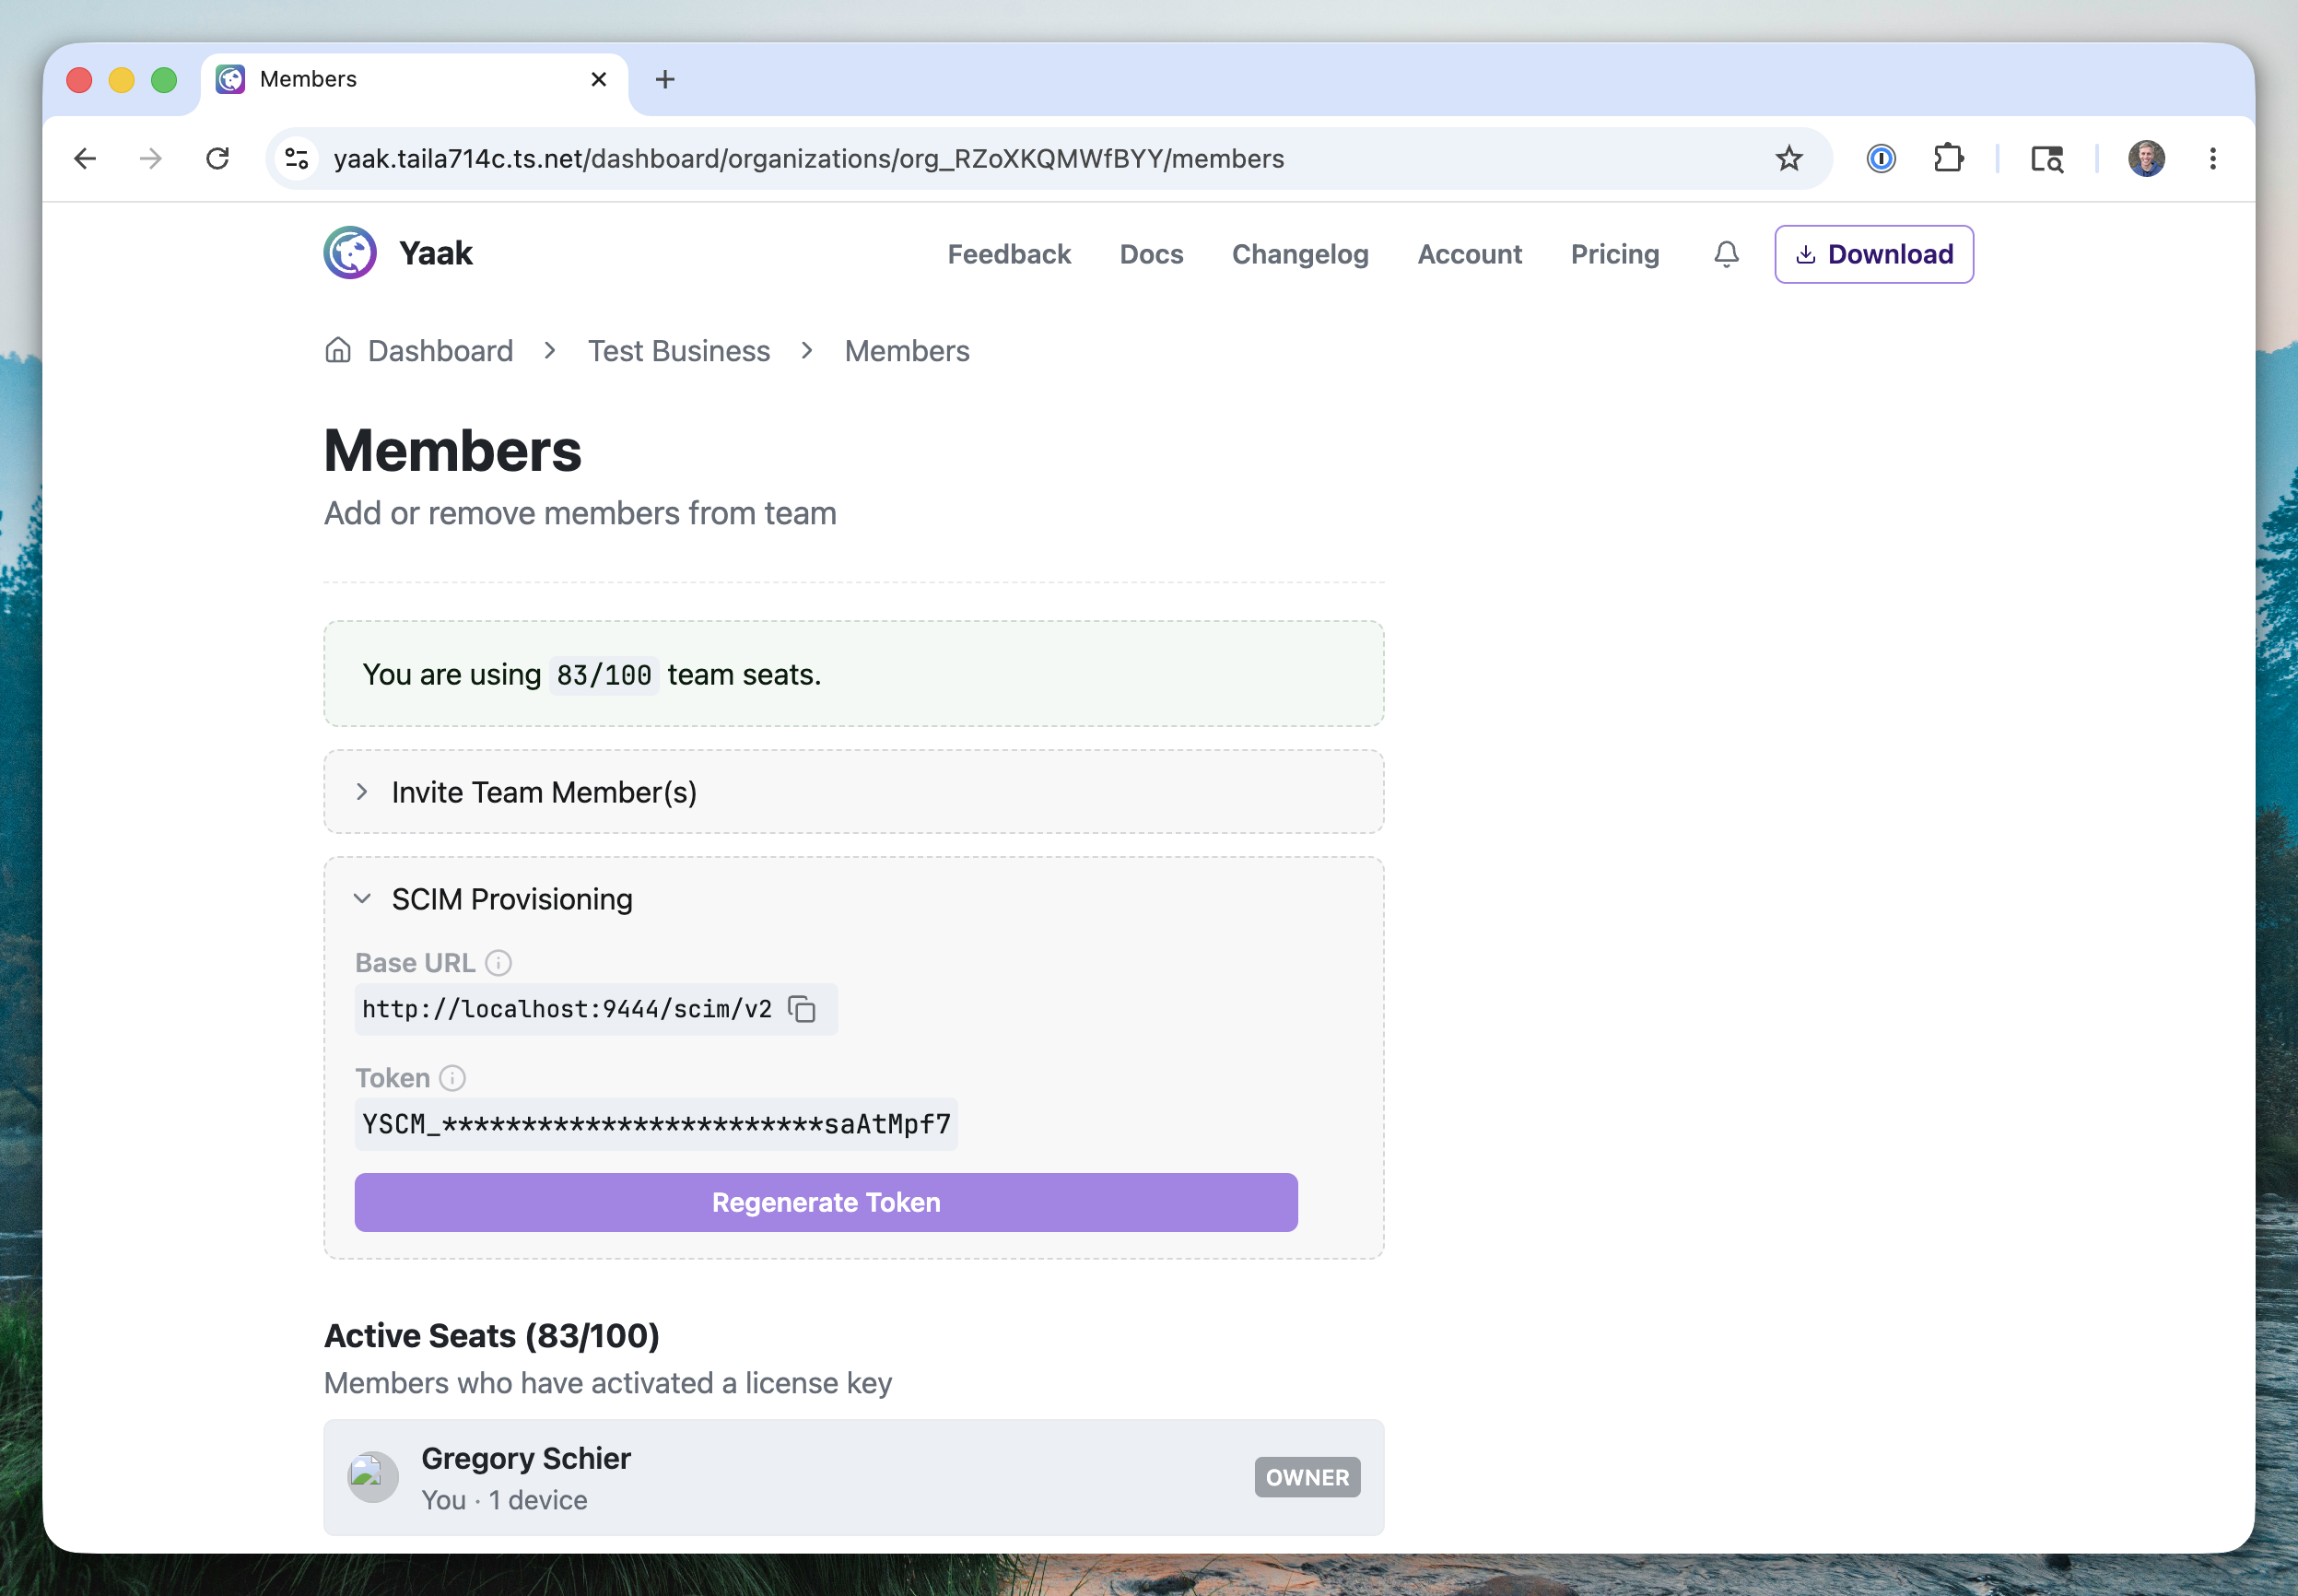Expand the Invite Team Member(s) section
This screenshot has width=2298, height=1596.
coord(853,792)
